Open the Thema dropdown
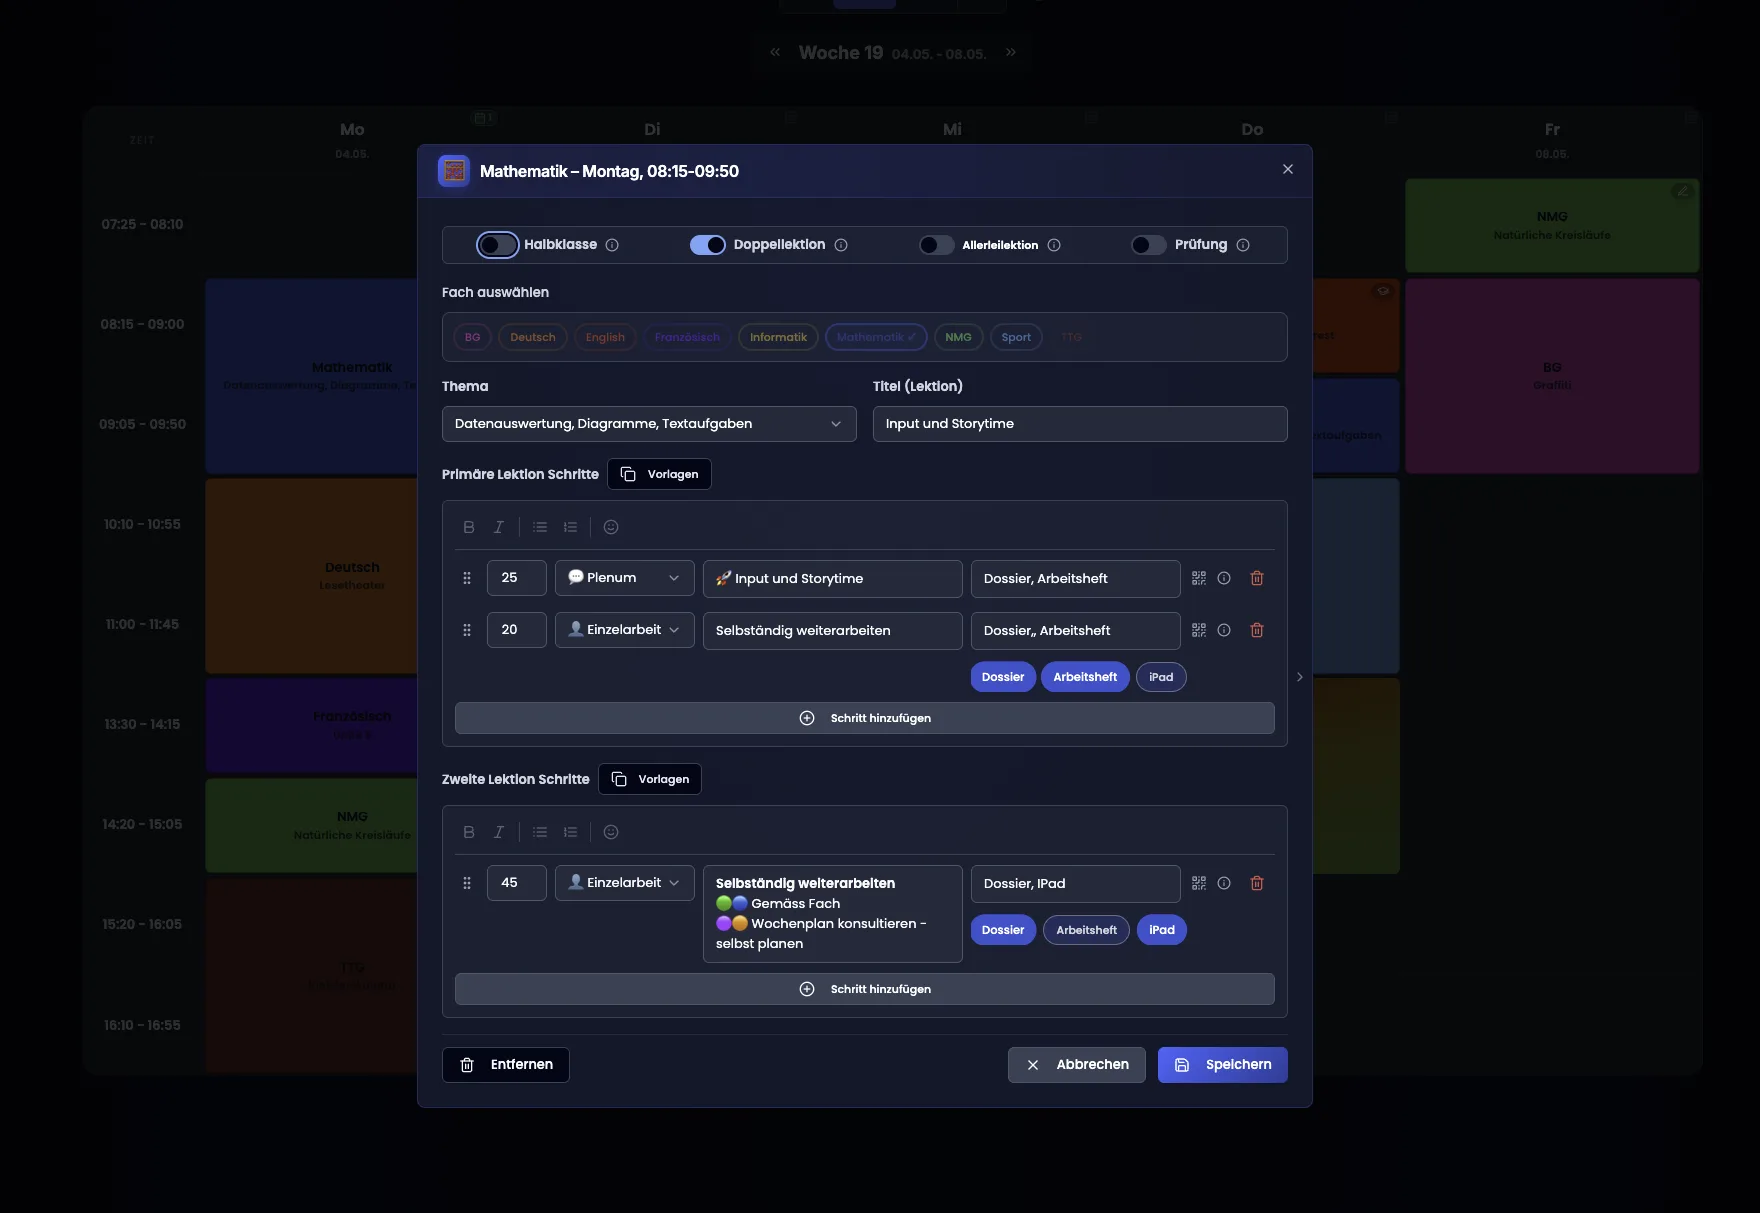Screen dimensions: 1760x1213 click(x=649, y=424)
